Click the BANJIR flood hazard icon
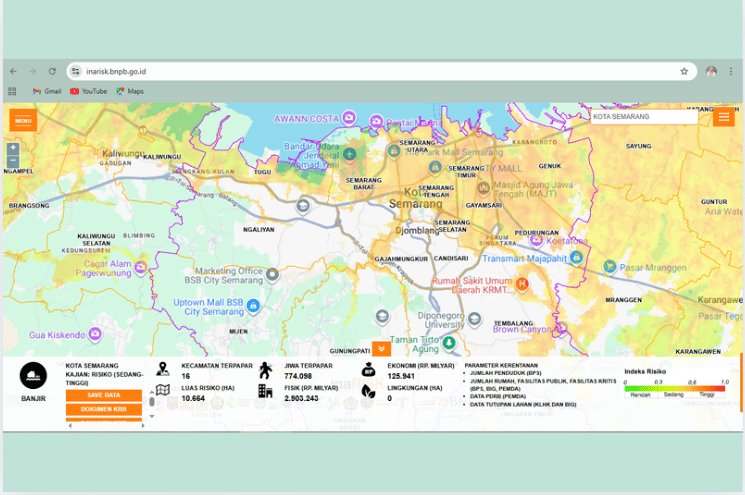Screen dimensions: 745x495 point(33,375)
